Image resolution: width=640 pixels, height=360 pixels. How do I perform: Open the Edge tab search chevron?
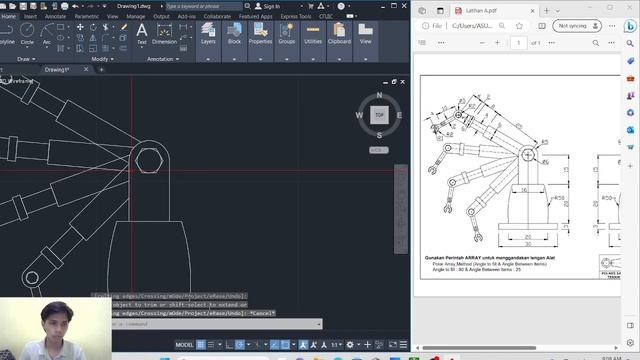tap(558, 11)
